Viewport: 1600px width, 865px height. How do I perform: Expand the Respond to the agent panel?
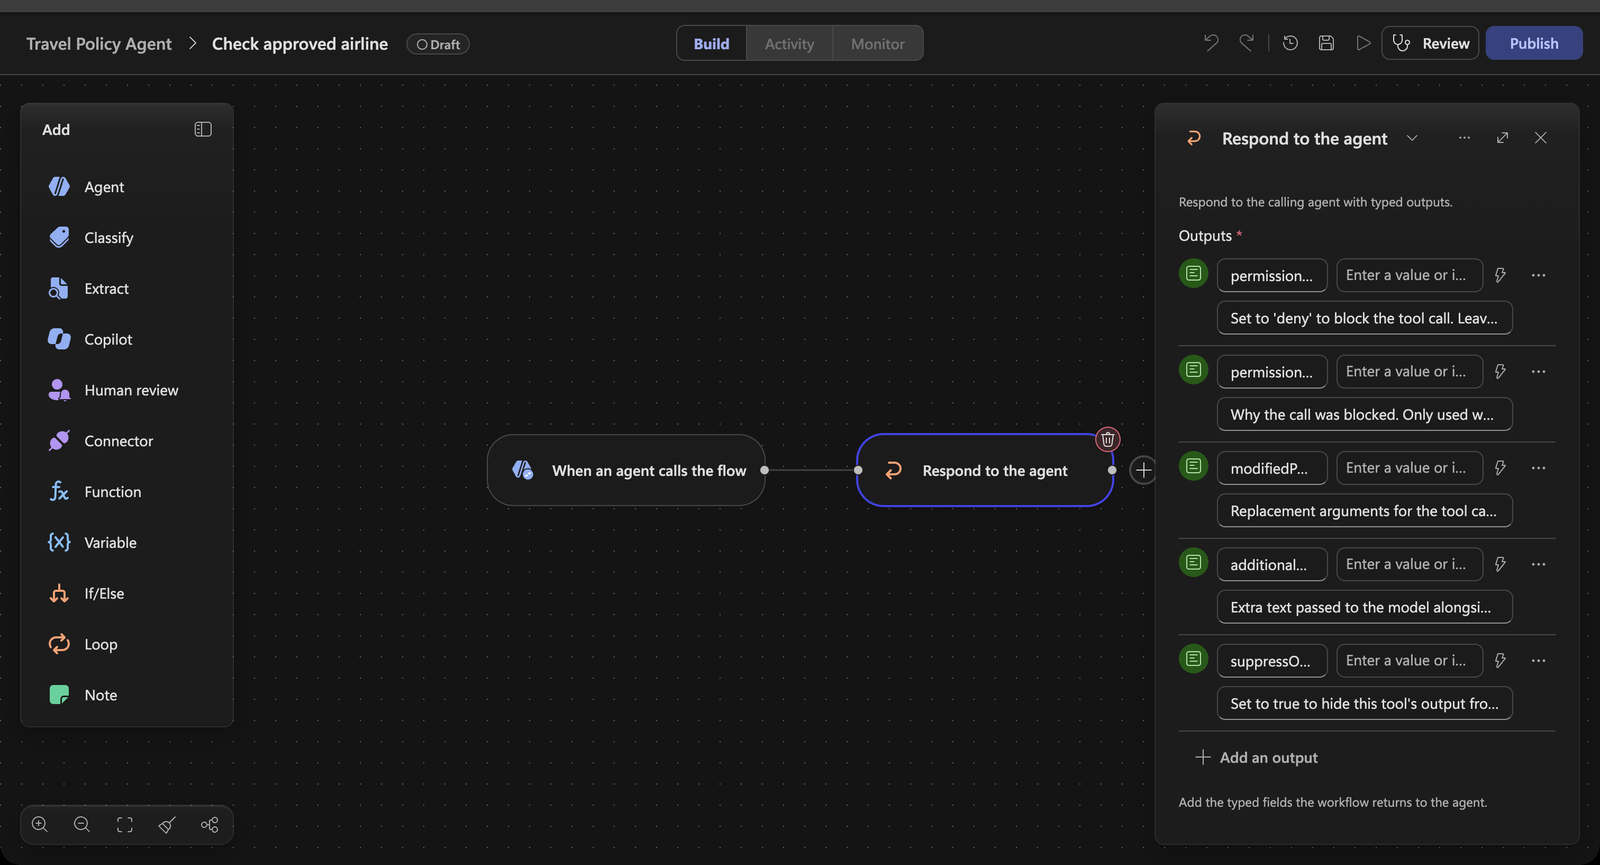tap(1502, 138)
